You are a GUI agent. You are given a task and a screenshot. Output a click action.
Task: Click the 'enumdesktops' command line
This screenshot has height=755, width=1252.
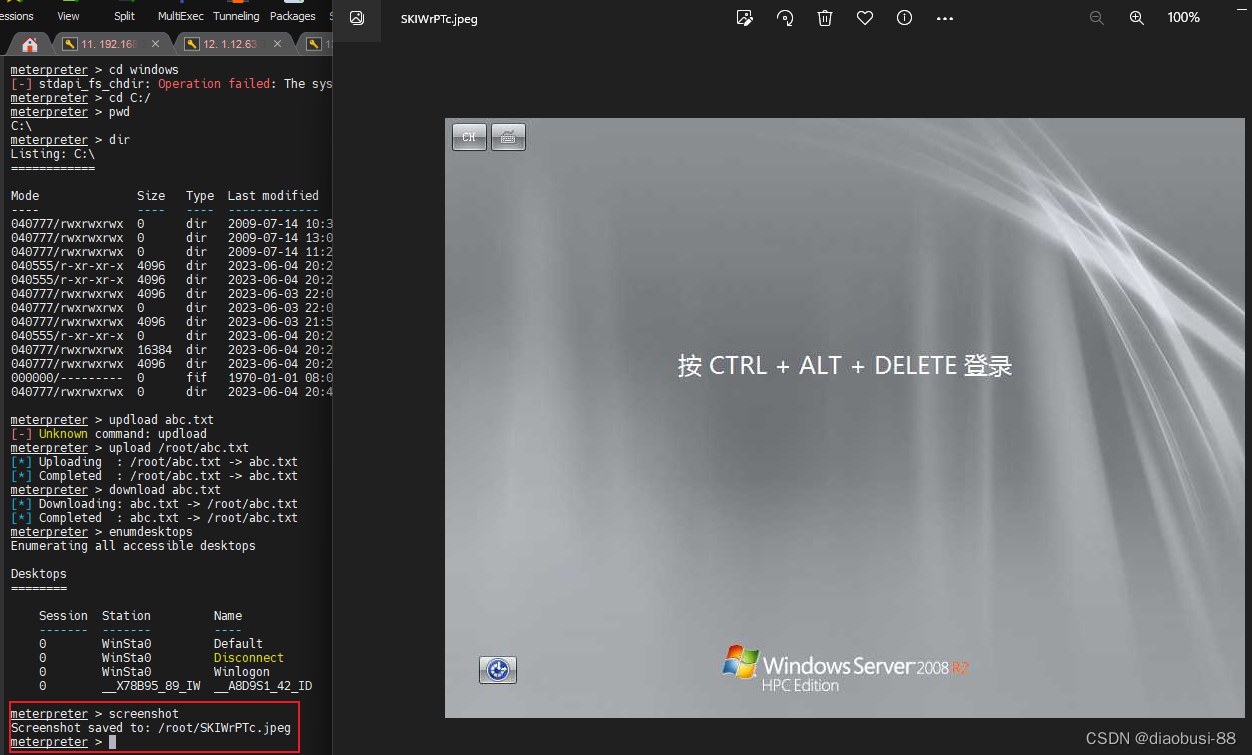tap(102, 532)
